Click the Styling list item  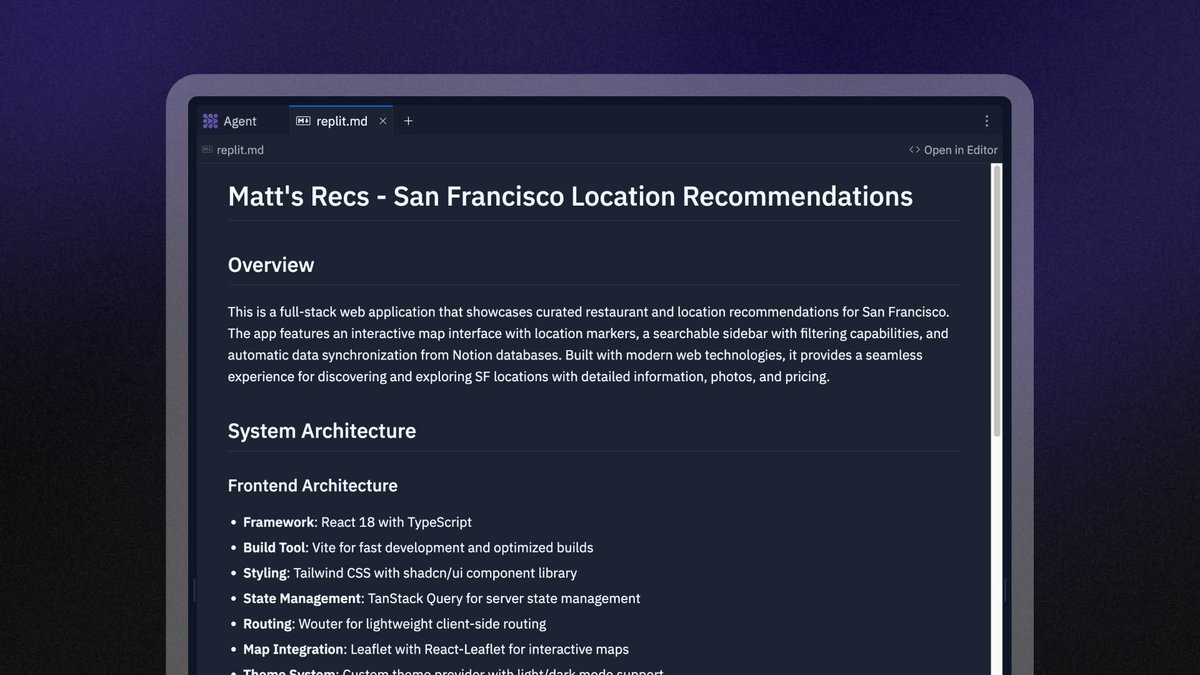pos(410,573)
